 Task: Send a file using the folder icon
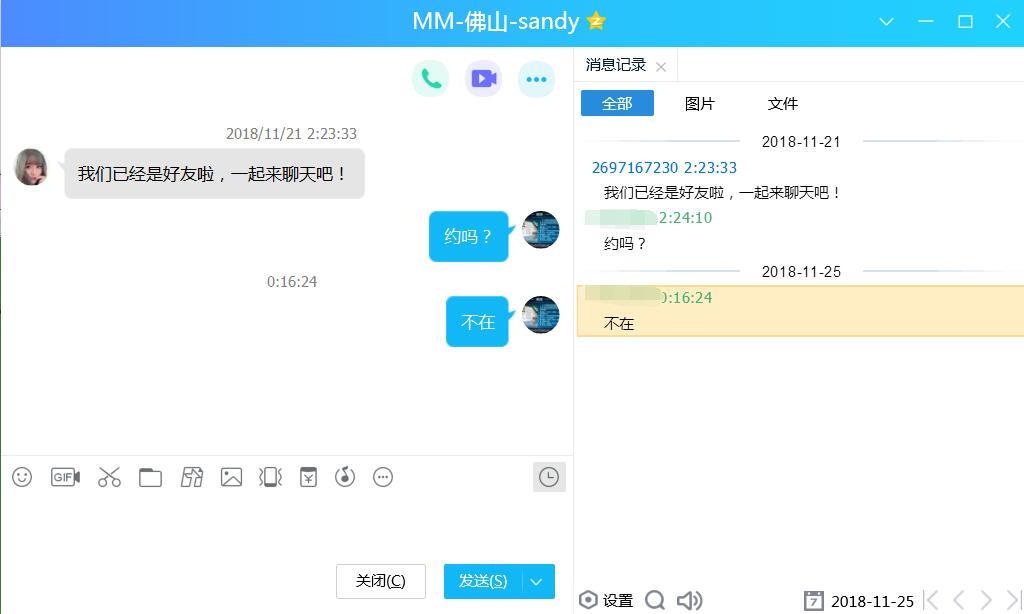pos(150,477)
